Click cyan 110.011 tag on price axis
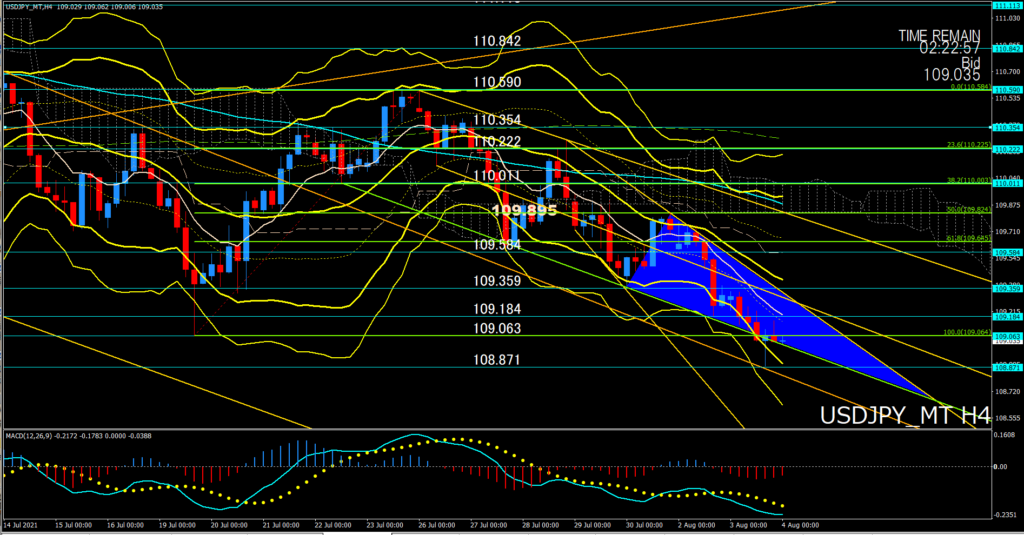 coord(1006,184)
